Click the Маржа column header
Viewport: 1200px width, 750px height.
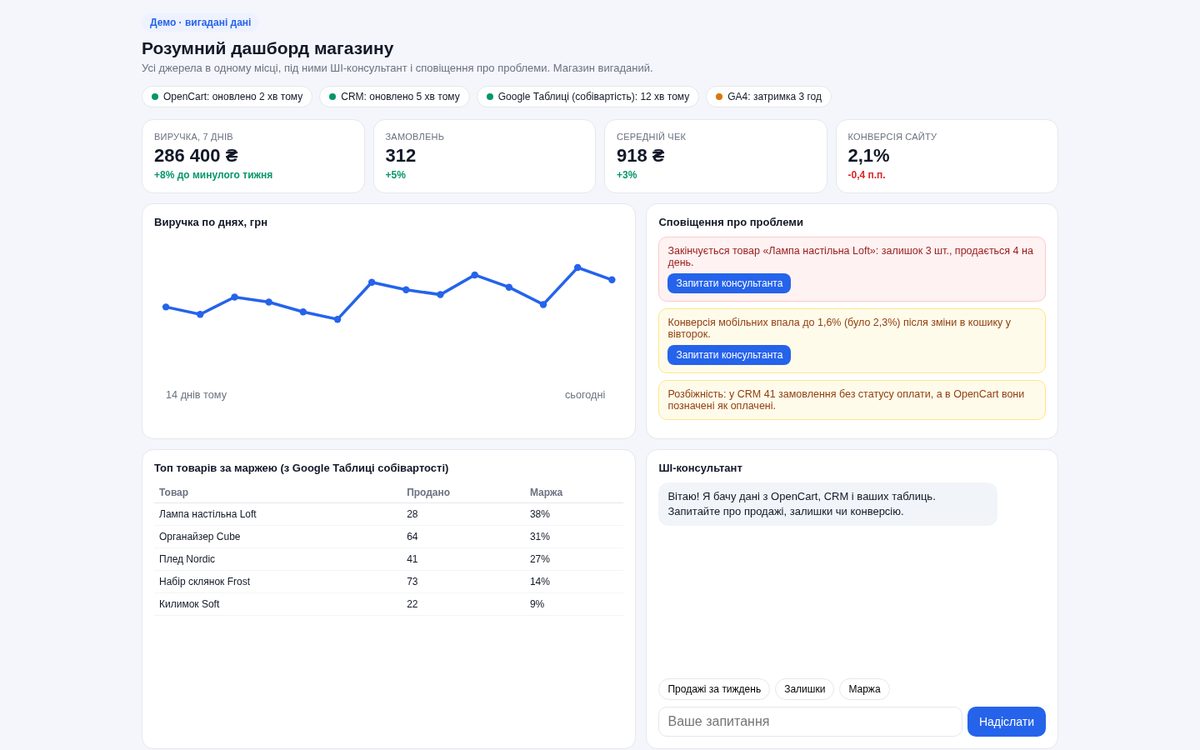546,492
